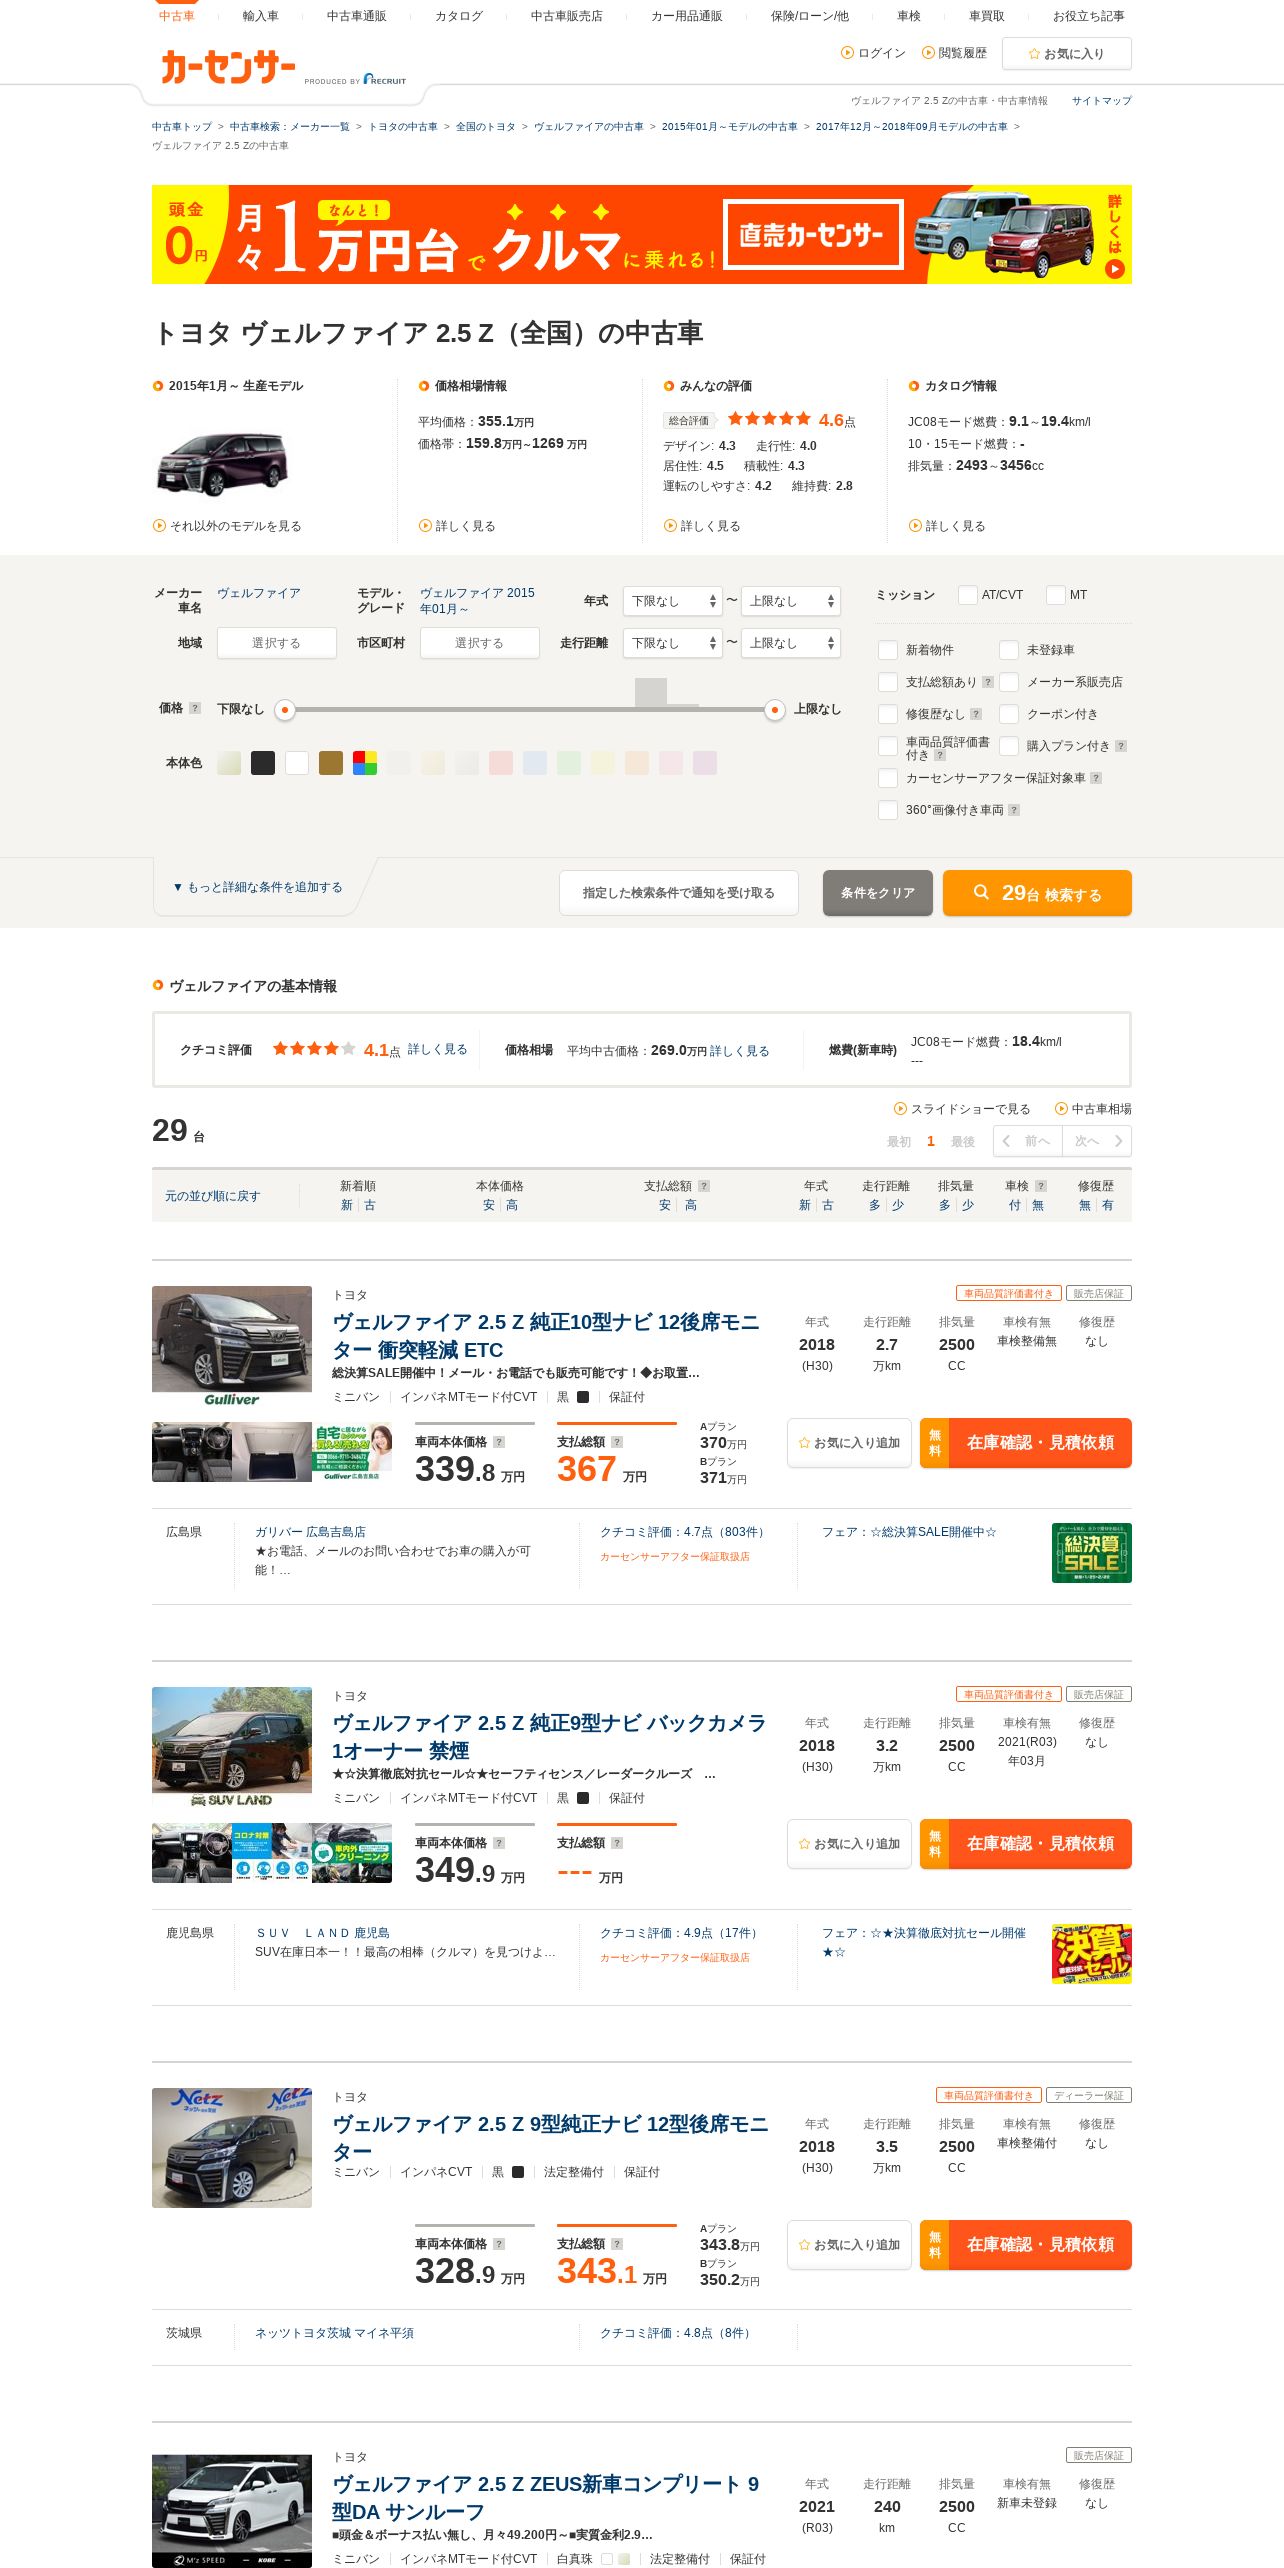The image size is (1284, 2568).
Task: Open 地域 選択する selector
Action: (x=276, y=643)
